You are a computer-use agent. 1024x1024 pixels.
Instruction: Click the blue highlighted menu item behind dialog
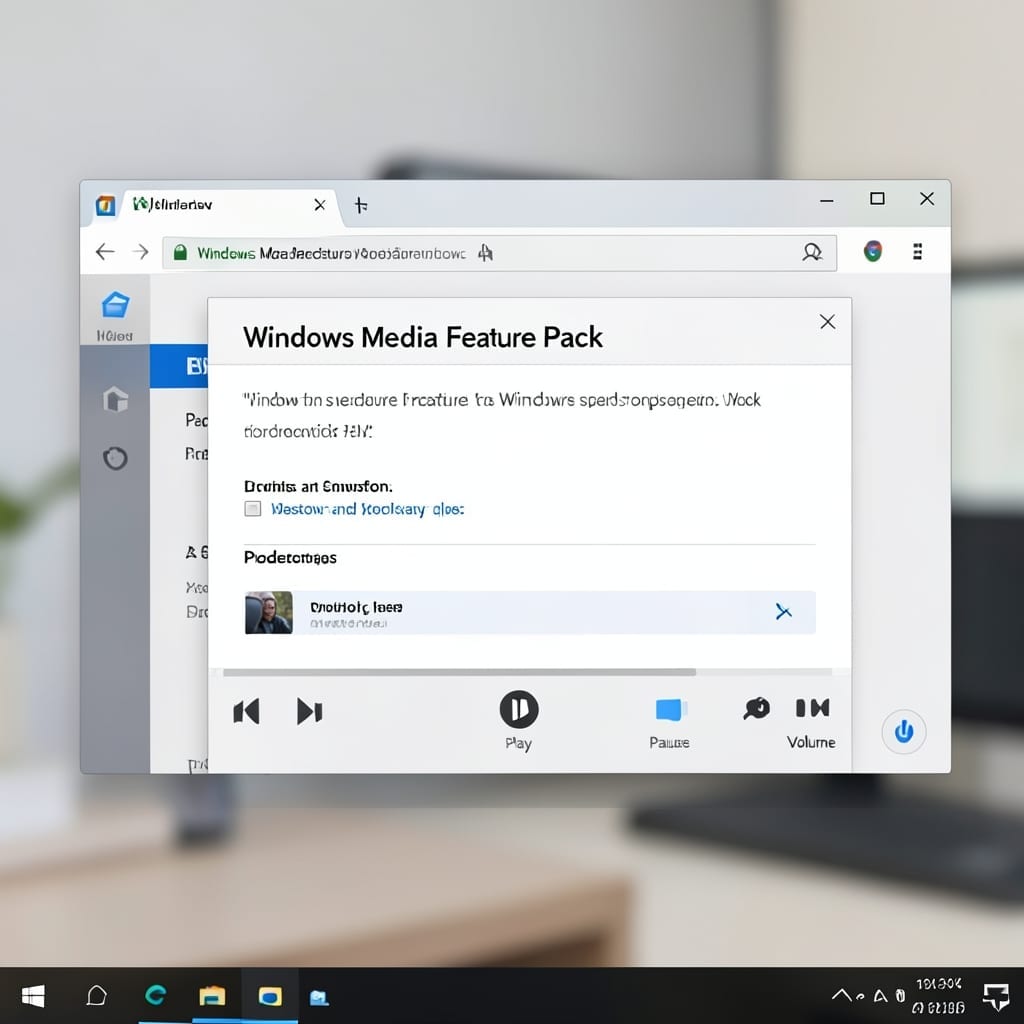pyautogui.click(x=179, y=366)
